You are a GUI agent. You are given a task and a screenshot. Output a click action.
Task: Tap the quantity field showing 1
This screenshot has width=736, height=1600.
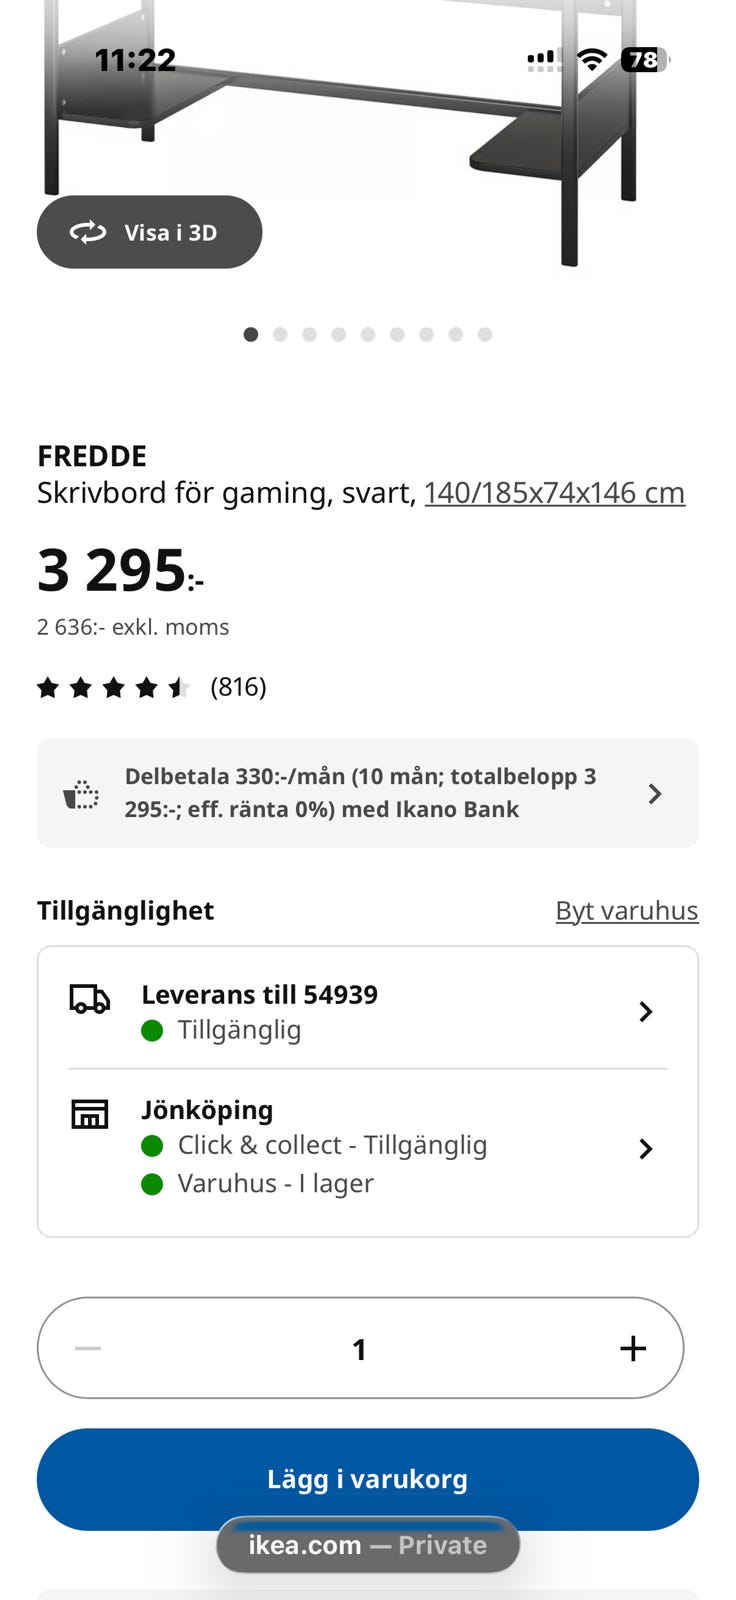click(360, 1349)
